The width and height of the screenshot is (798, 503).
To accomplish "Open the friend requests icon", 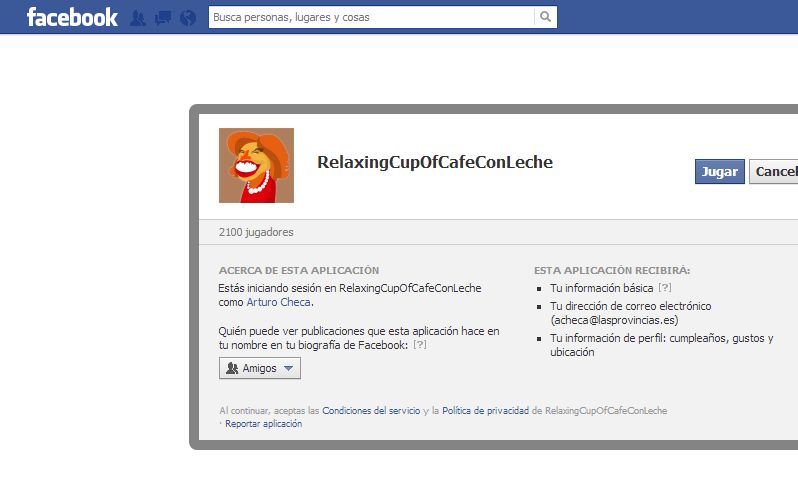I will click(x=137, y=18).
